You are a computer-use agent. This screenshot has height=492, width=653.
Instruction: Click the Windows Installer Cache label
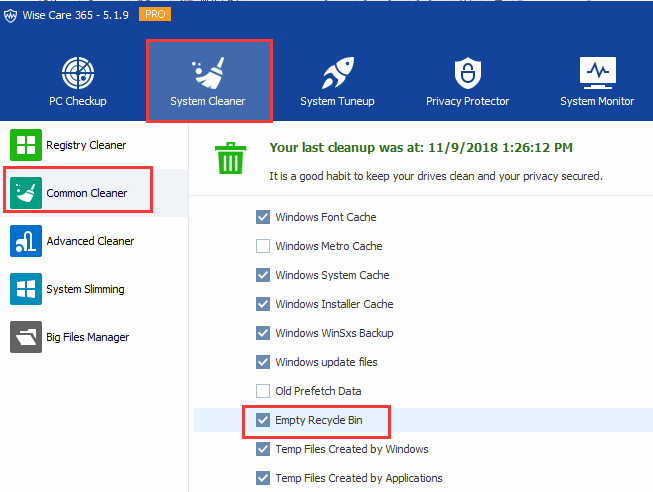pos(334,304)
